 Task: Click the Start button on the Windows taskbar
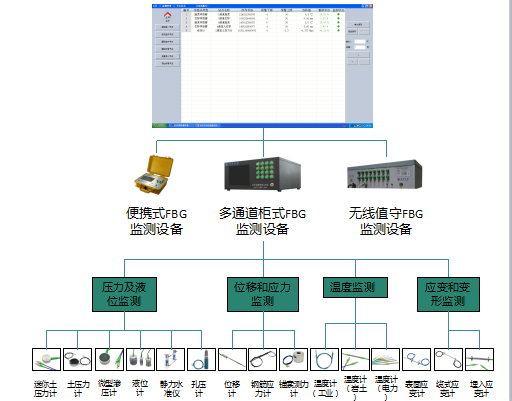[x=160, y=126]
